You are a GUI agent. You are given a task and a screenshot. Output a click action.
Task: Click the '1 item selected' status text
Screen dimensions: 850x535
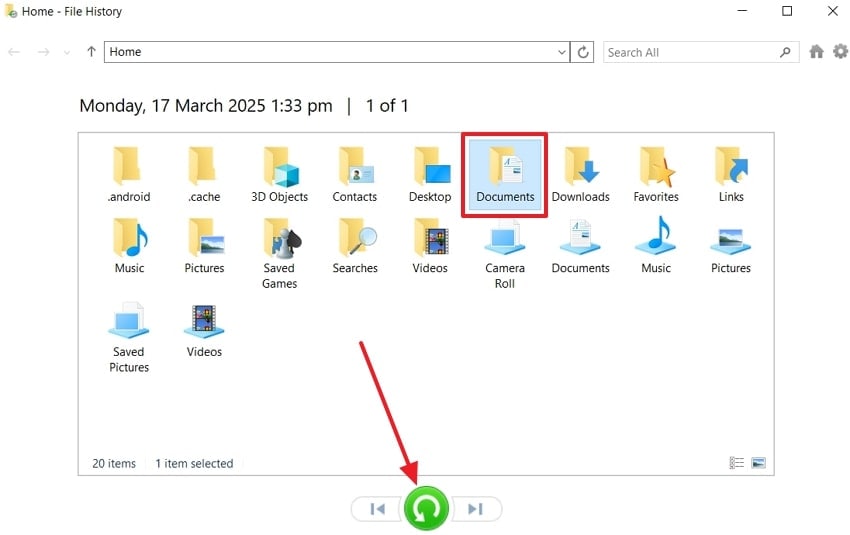click(x=194, y=463)
